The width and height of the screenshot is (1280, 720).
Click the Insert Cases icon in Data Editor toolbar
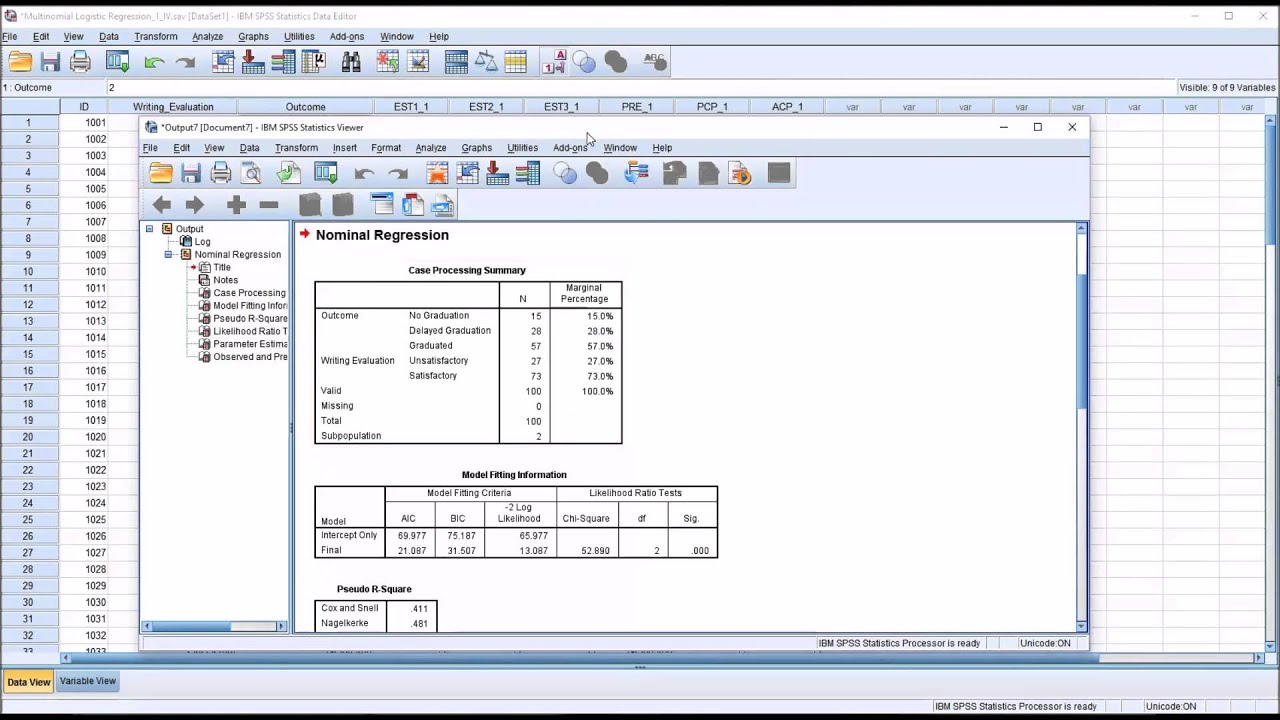(388, 62)
